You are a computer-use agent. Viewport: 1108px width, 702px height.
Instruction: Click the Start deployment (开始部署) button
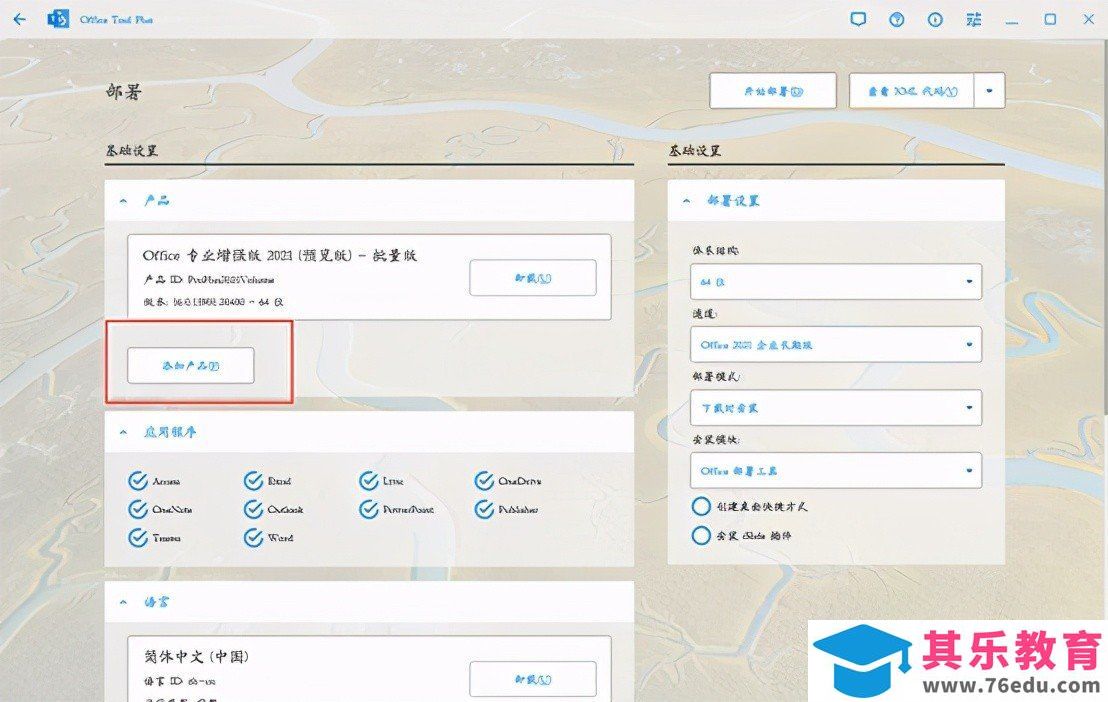click(773, 90)
